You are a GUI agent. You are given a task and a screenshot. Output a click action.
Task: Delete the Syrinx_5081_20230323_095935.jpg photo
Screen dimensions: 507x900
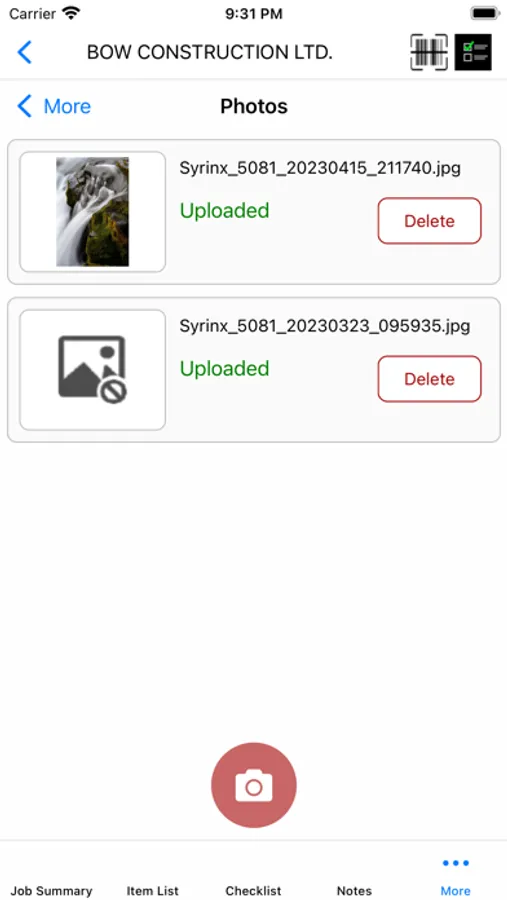click(x=429, y=379)
